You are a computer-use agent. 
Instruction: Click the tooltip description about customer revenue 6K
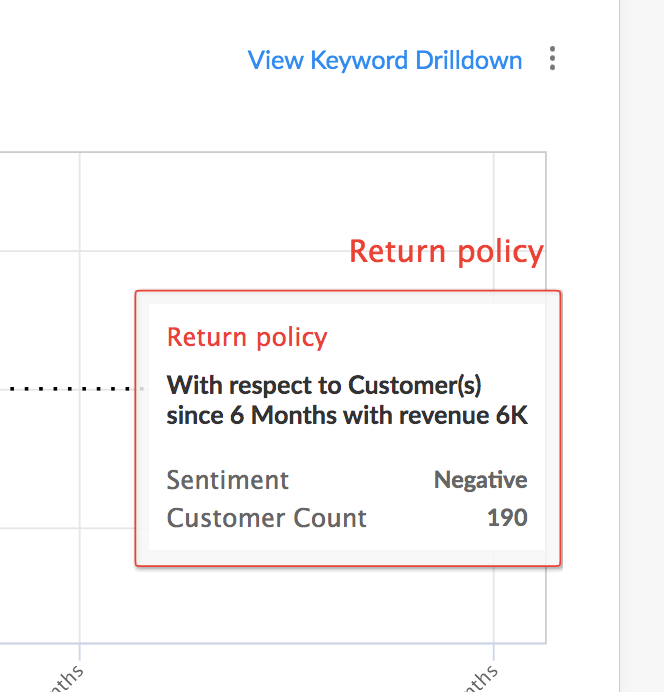tap(347, 400)
